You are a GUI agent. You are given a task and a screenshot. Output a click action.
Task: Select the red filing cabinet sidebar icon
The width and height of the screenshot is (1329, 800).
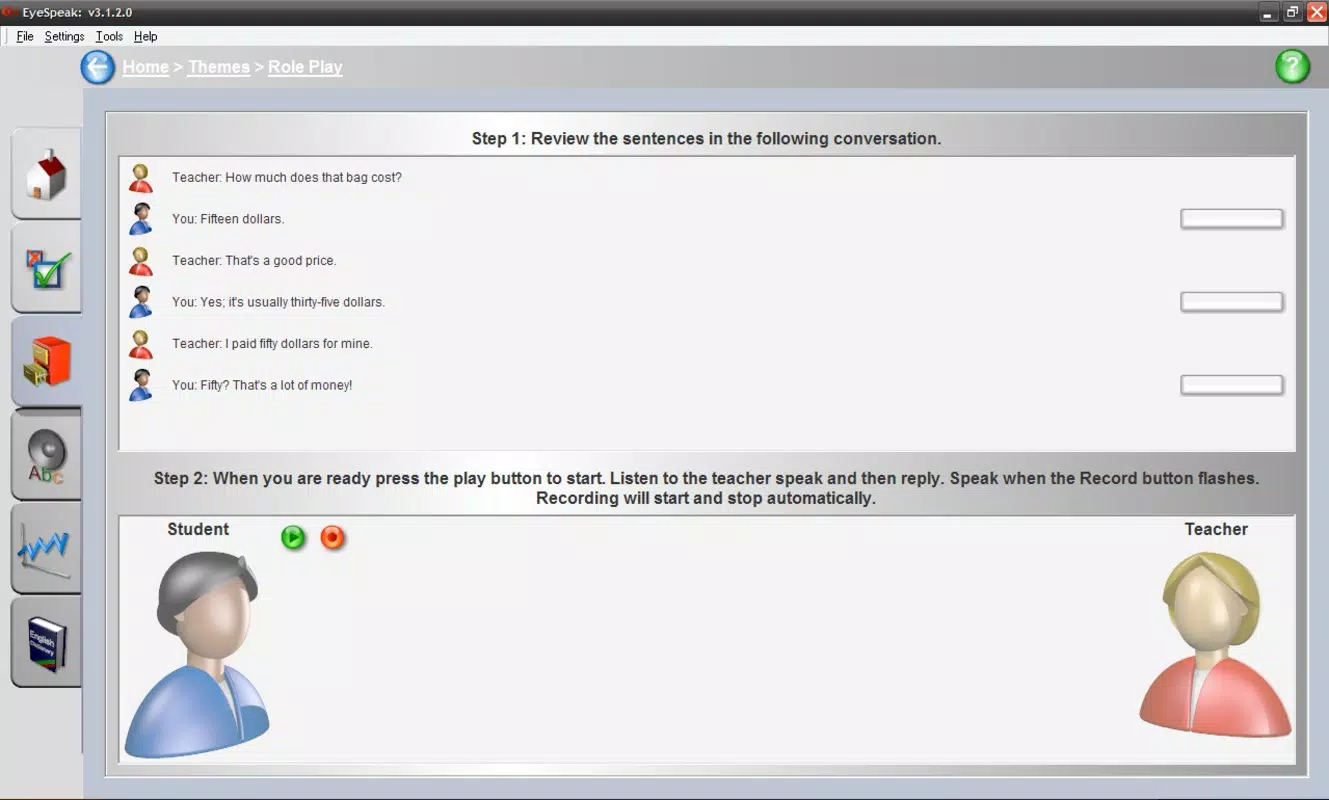coord(46,362)
